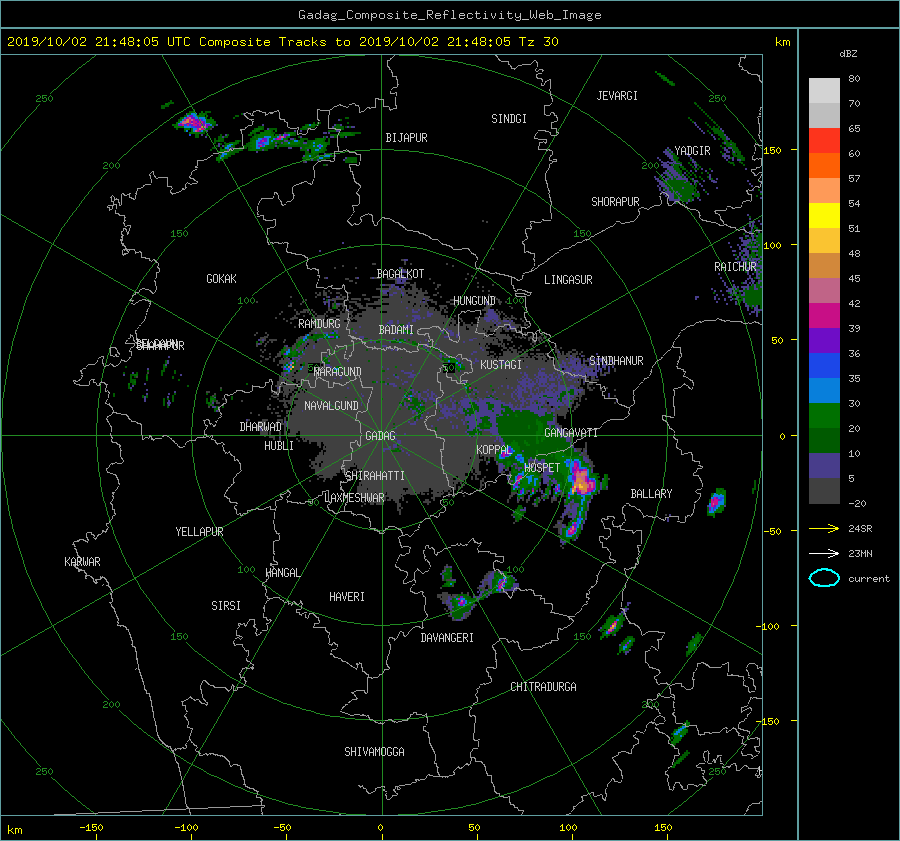Click the RAMDURG city label
This screenshot has height=841, width=900.
click(x=319, y=324)
